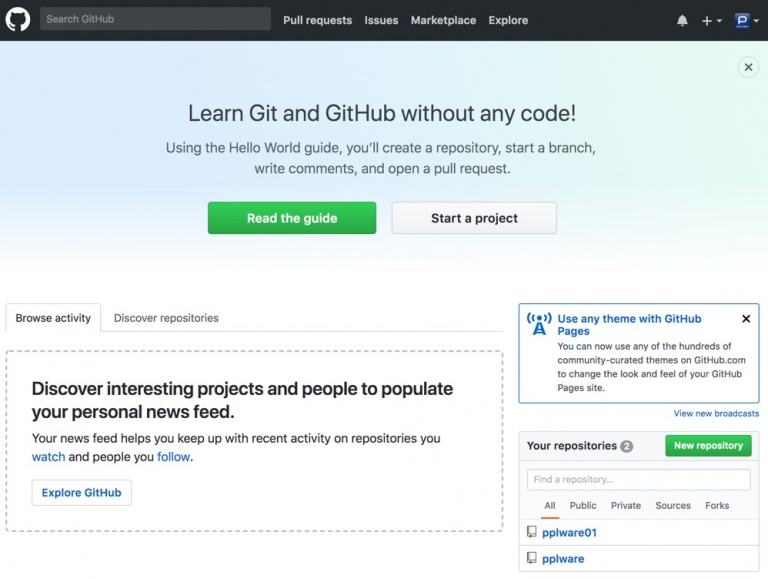Open Explore in top navigation

click(508, 21)
